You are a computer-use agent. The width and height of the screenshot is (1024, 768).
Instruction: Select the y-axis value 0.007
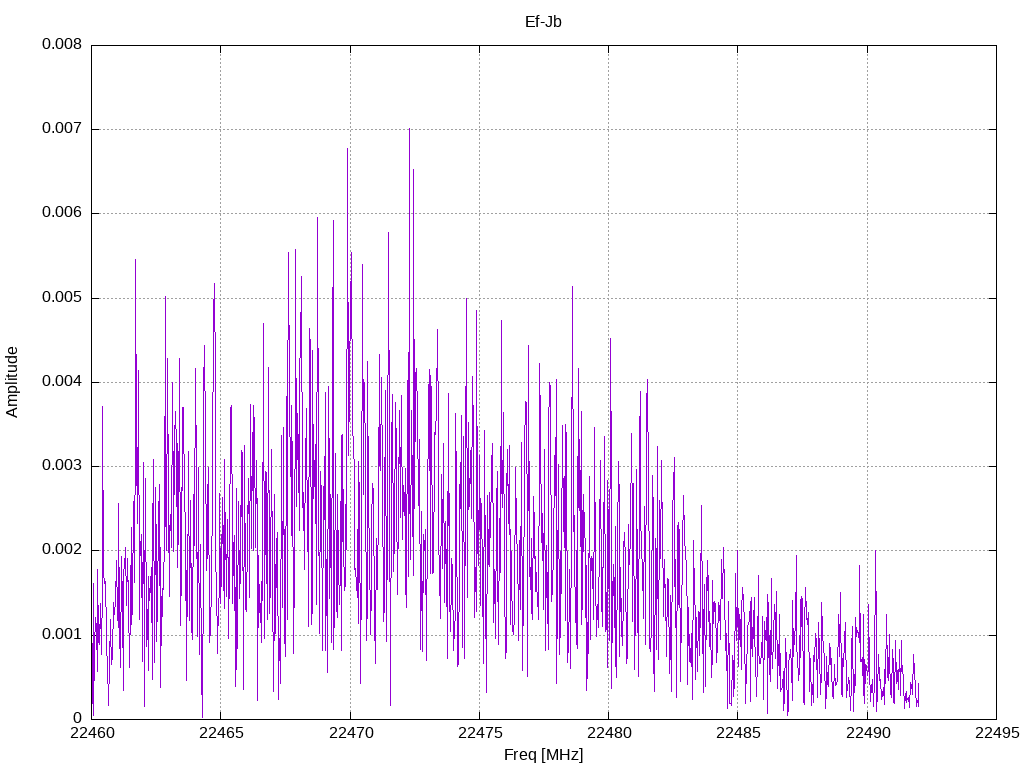62,129
